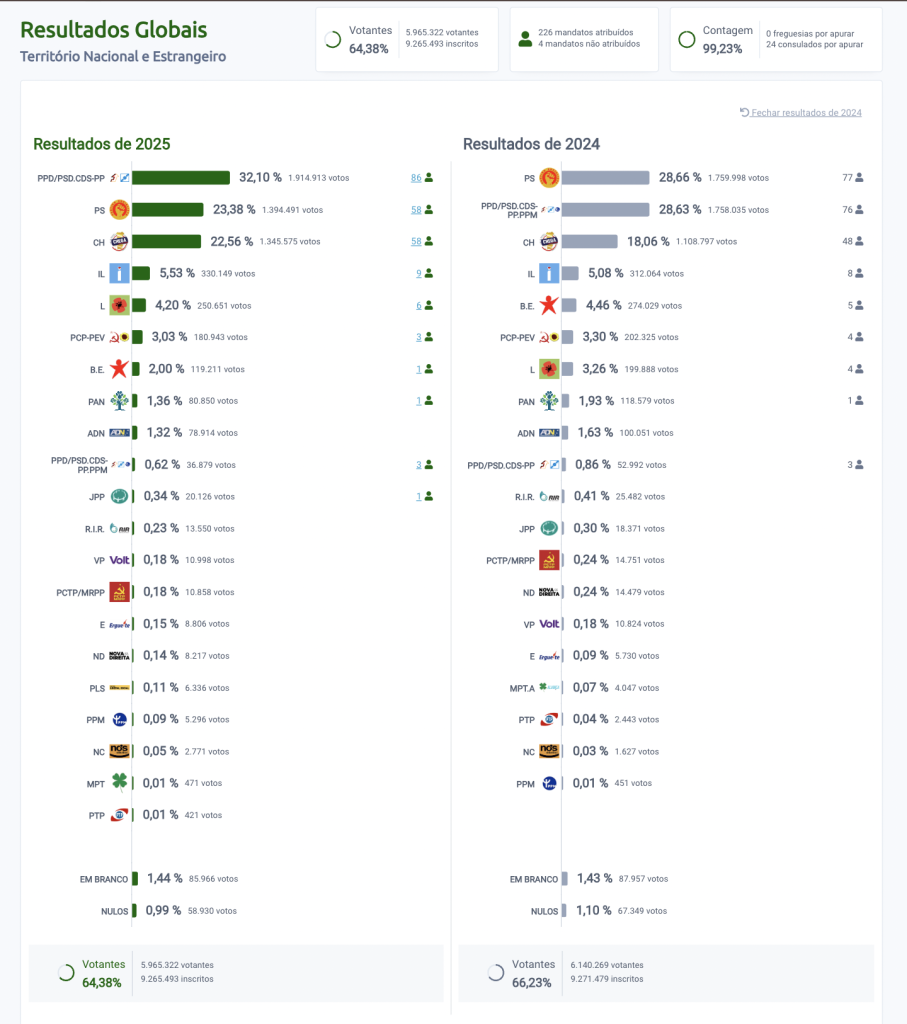Click the PS logo in 2024 results
907x1024 pixels.
click(x=549, y=178)
